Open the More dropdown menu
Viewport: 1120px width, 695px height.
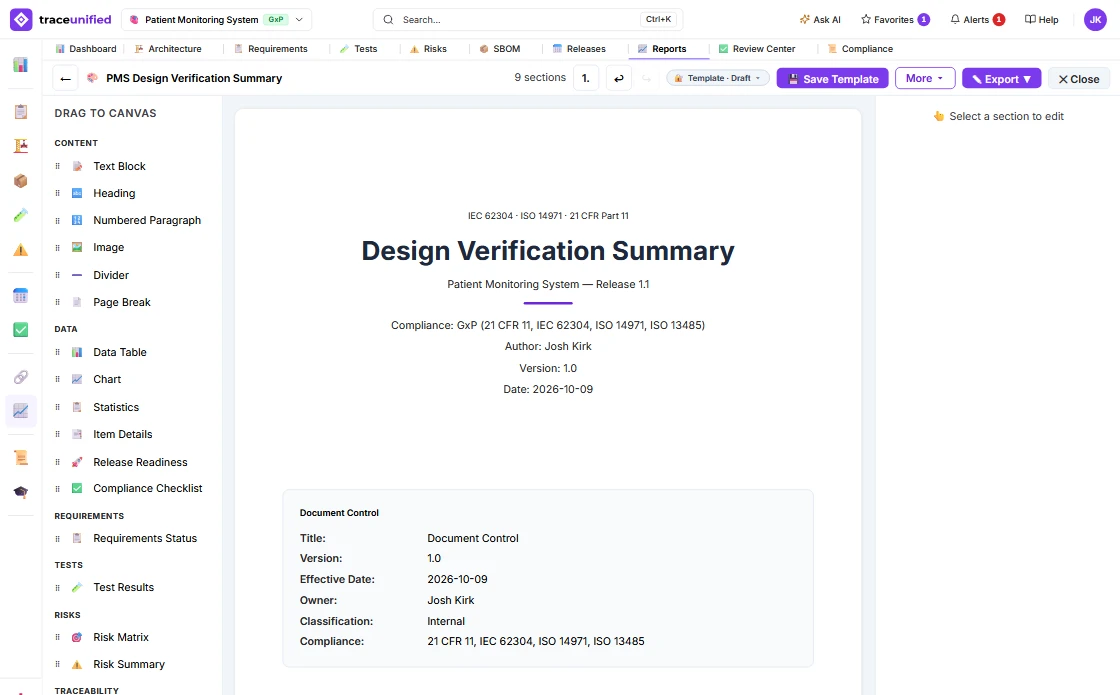(x=925, y=79)
